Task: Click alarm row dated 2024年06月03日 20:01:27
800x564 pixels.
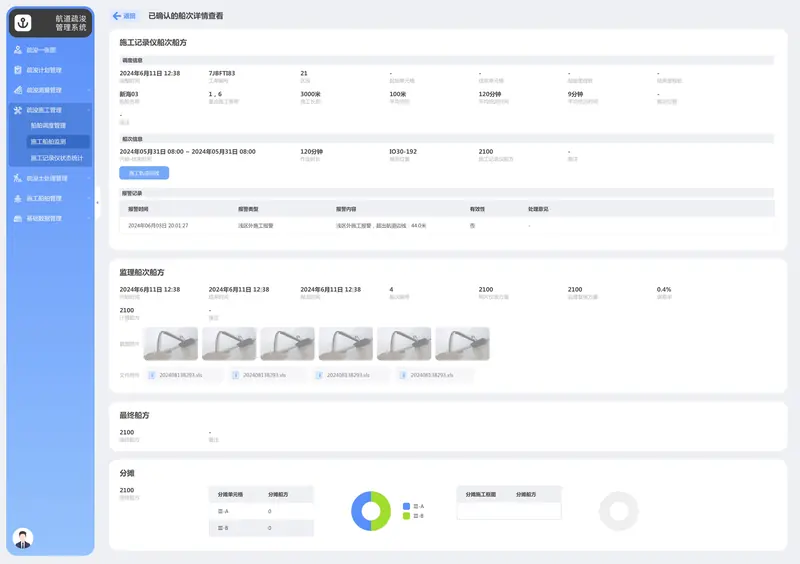Action: coord(447,226)
